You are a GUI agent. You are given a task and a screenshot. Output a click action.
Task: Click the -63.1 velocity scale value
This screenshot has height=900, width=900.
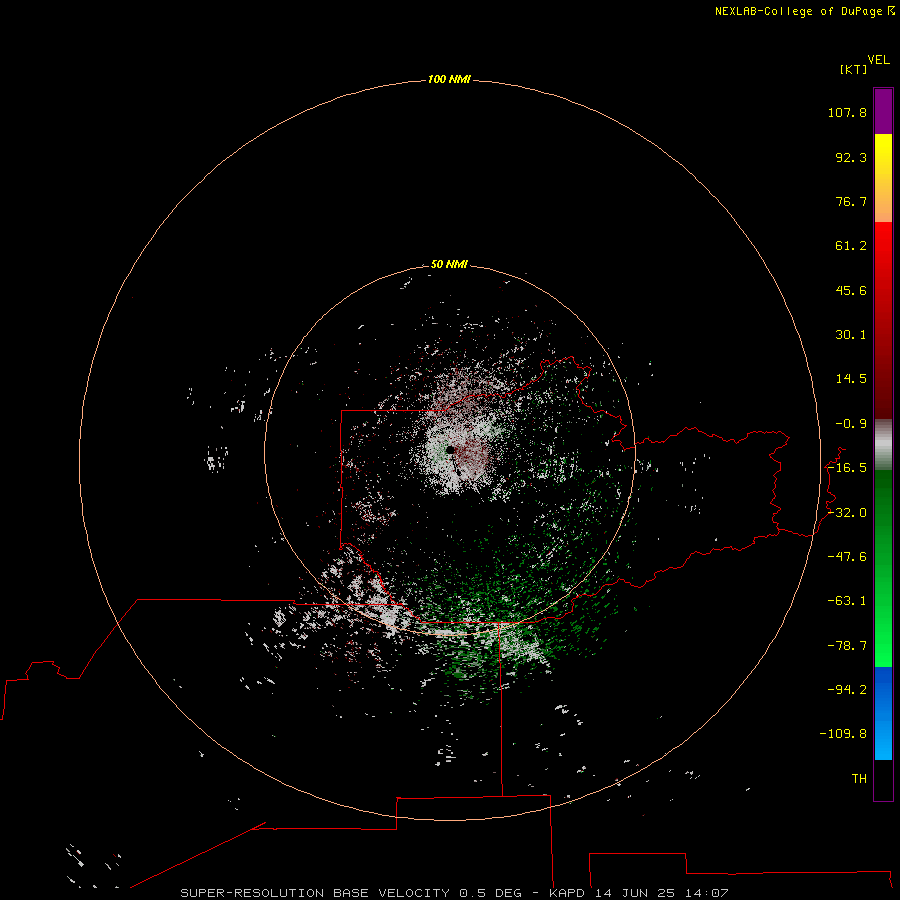847,601
